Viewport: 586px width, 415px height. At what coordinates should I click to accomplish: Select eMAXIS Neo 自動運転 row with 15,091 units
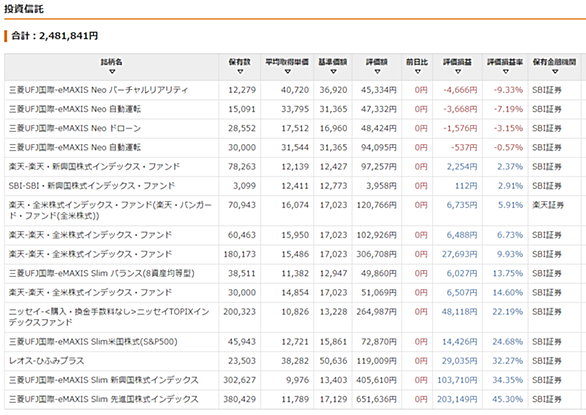point(75,109)
